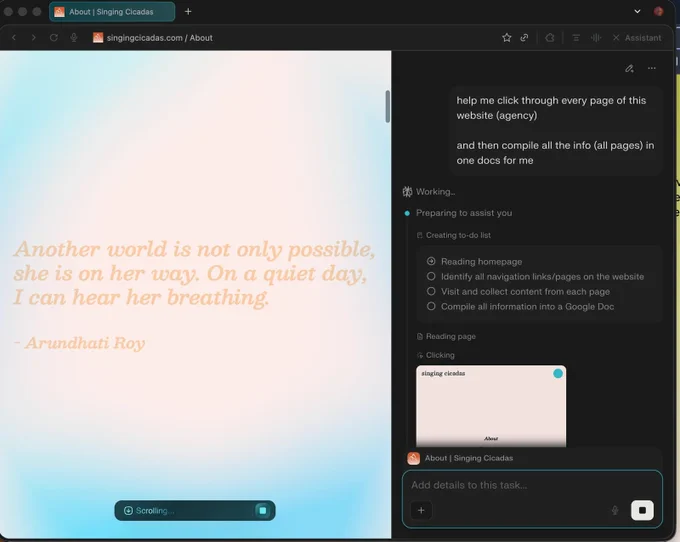Image resolution: width=680 pixels, height=542 pixels.
Task: Click the Working... status line
Action: pyautogui.click(x=429, y=192)
